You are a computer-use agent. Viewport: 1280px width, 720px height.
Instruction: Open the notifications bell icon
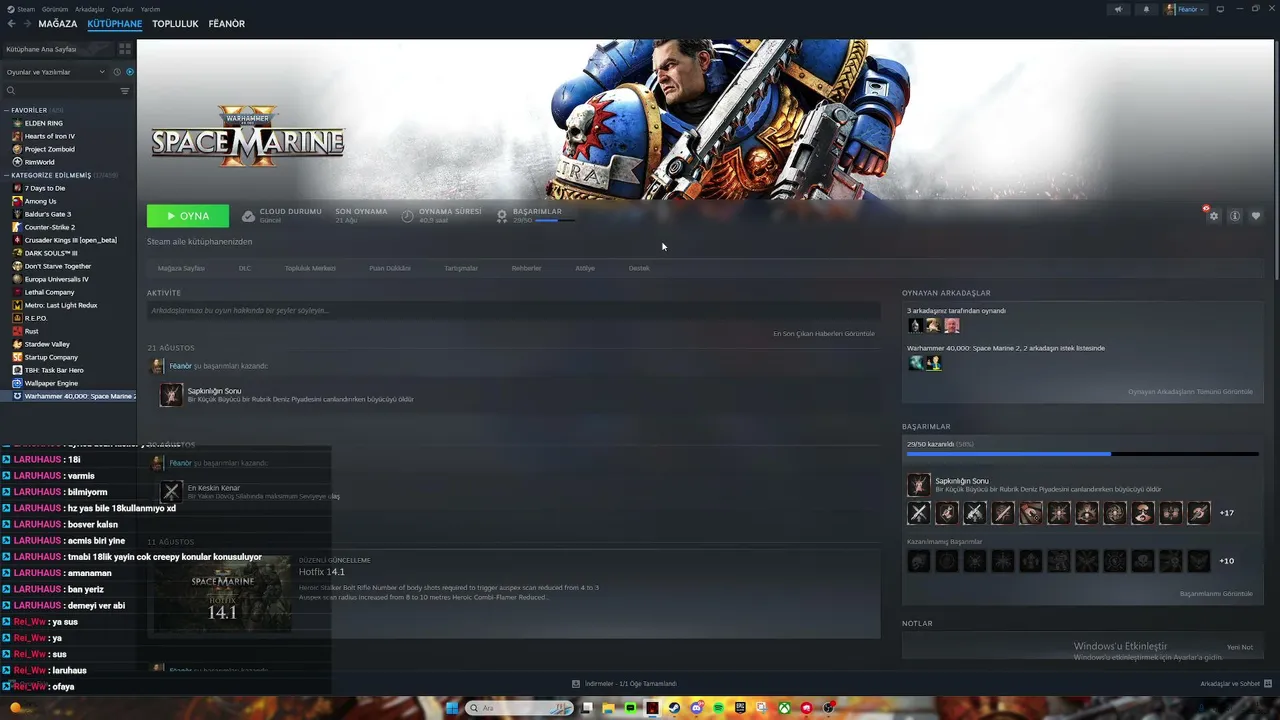click(1146, 9)
